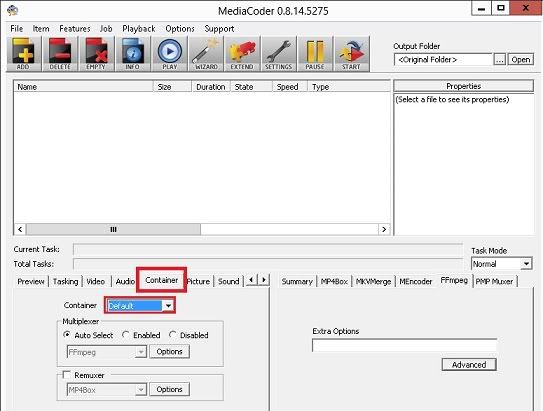Click the Properties panel header button

point(464,86)
